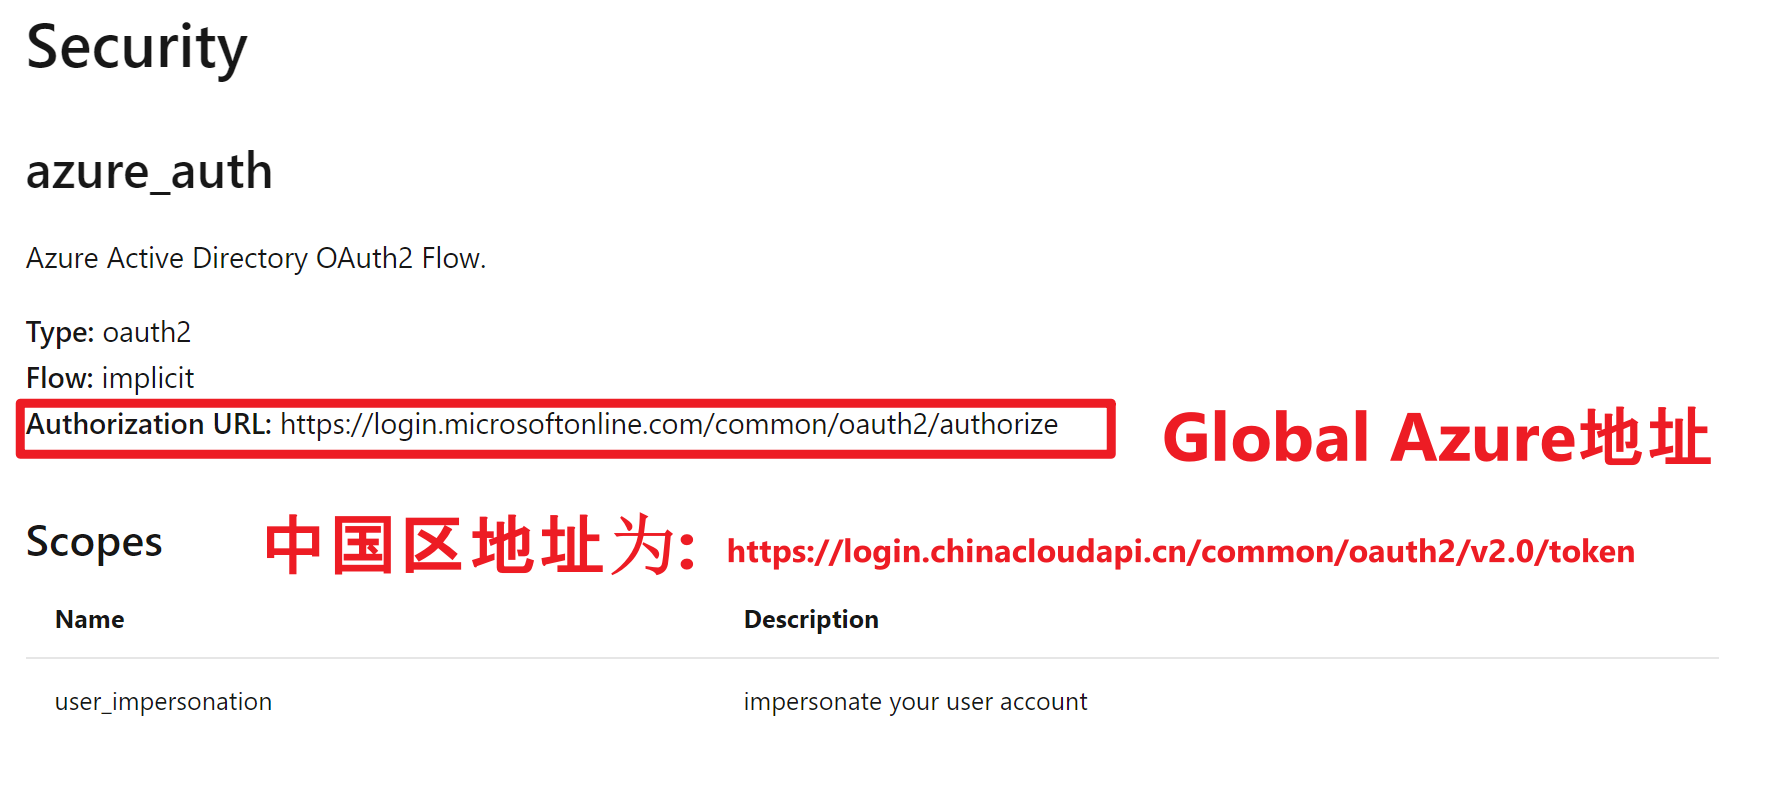Click the Description column header
This screenshot has height=796, width=1770.
811,620
